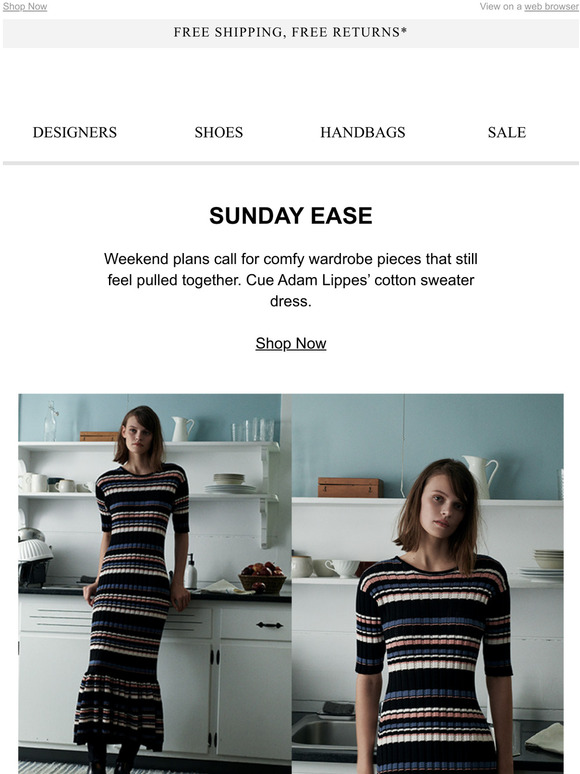The image size is (580, 774).
Task: Click the SUNDAY EASE headline
Action: [x=290, y=216]
